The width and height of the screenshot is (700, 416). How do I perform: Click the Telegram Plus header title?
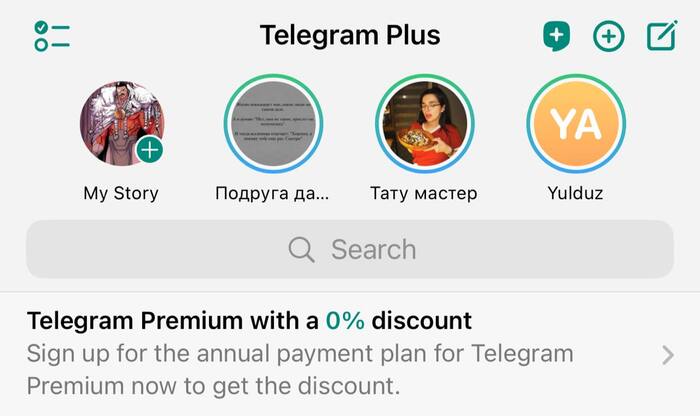point(350,35)
